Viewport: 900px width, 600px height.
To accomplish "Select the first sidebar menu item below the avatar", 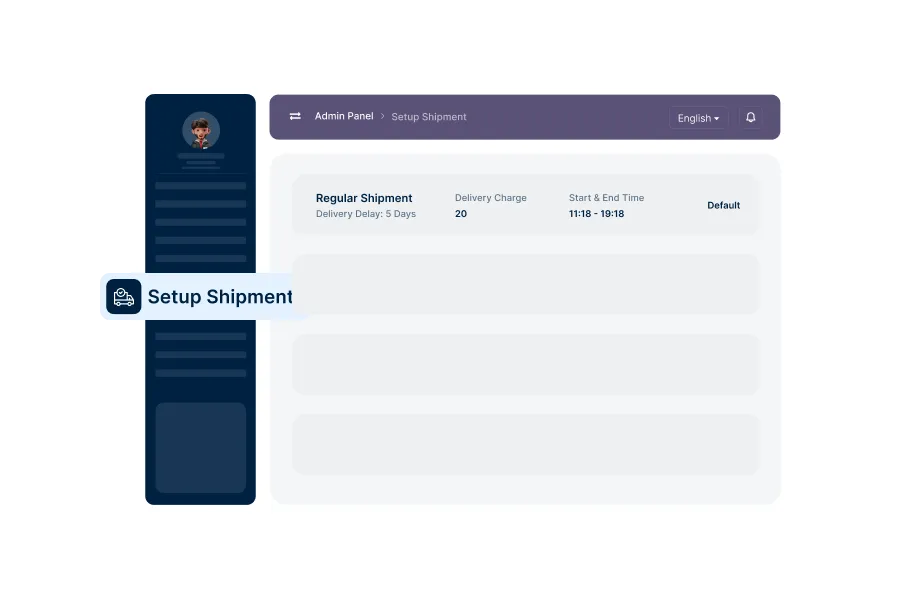I will pos(200,186).
